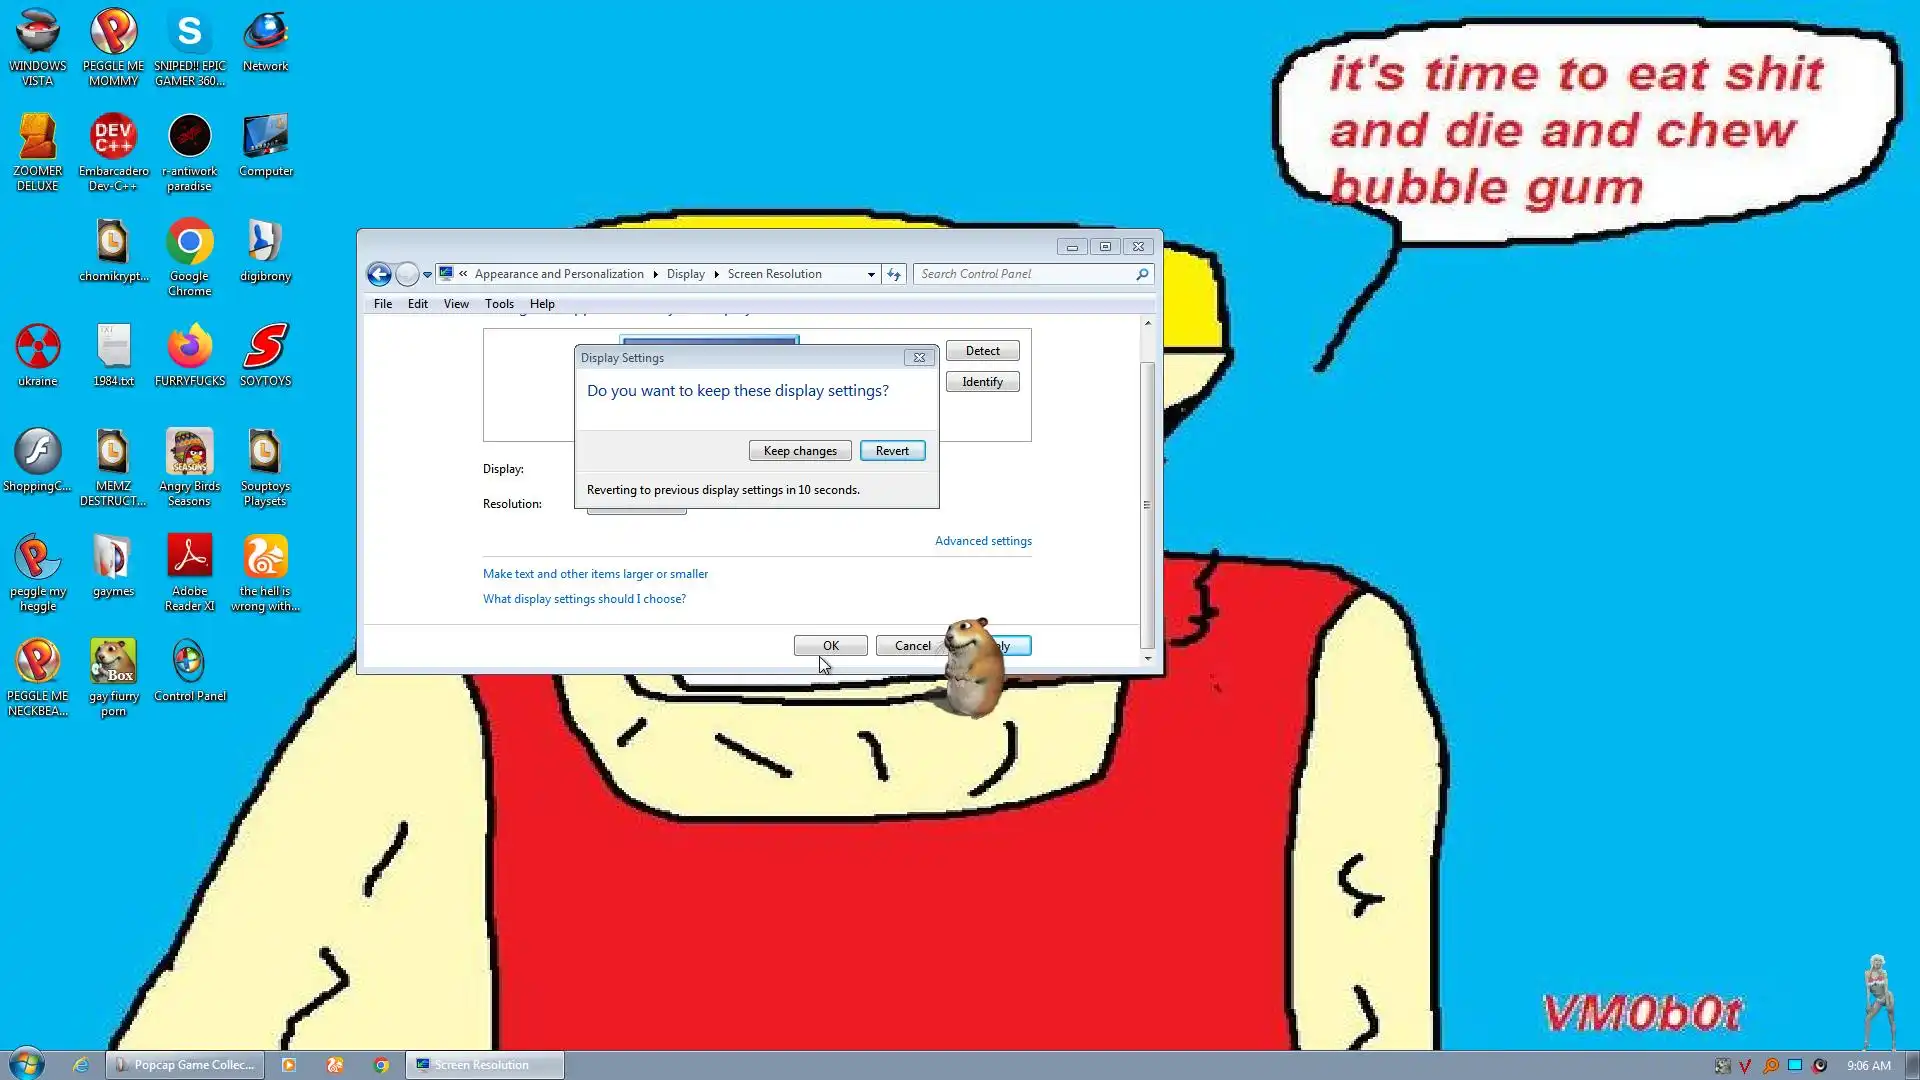Screen dimensions: 1920x1080
Task: Expand the address bar history dropdown
Action: 871,274
